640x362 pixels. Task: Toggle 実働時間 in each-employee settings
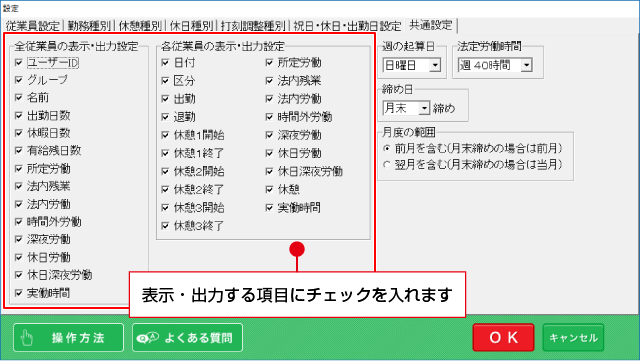coord(269,207)
